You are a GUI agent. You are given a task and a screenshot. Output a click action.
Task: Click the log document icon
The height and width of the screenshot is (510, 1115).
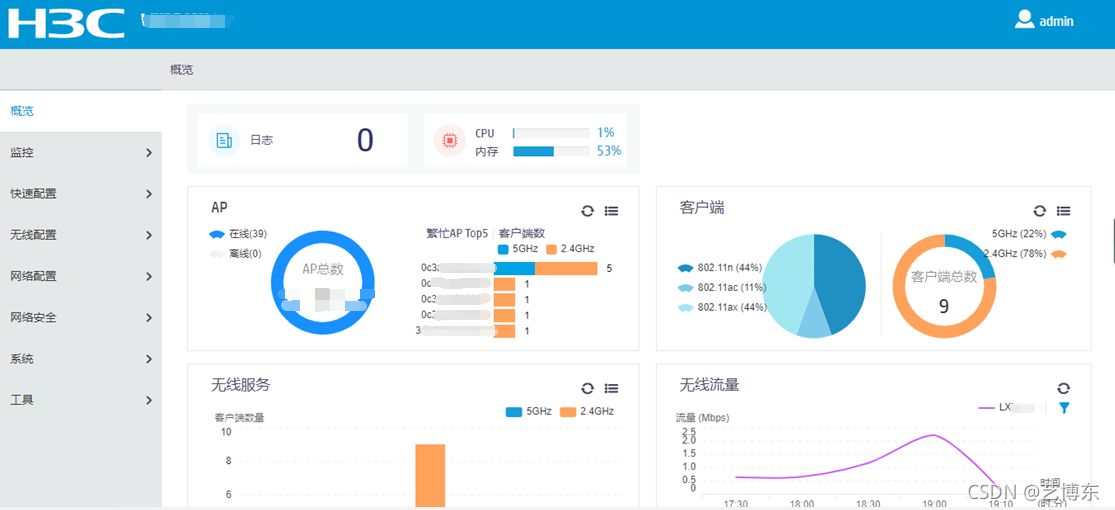pyautogui.click(x=224, y=140)
